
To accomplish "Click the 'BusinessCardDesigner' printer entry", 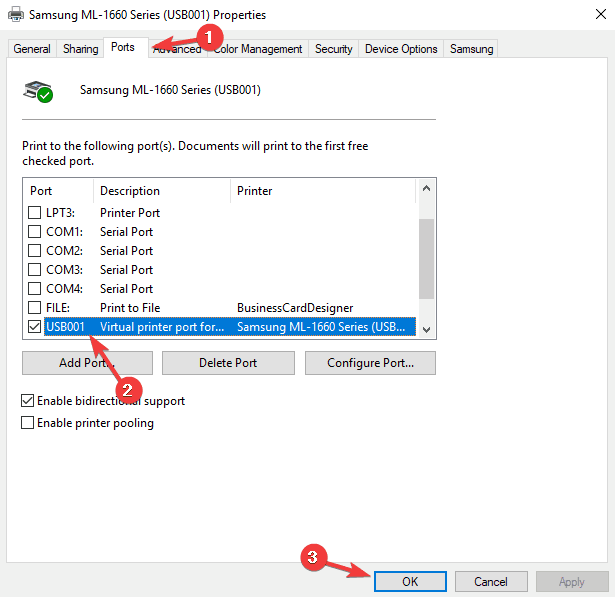I will (x=295, y=308).
